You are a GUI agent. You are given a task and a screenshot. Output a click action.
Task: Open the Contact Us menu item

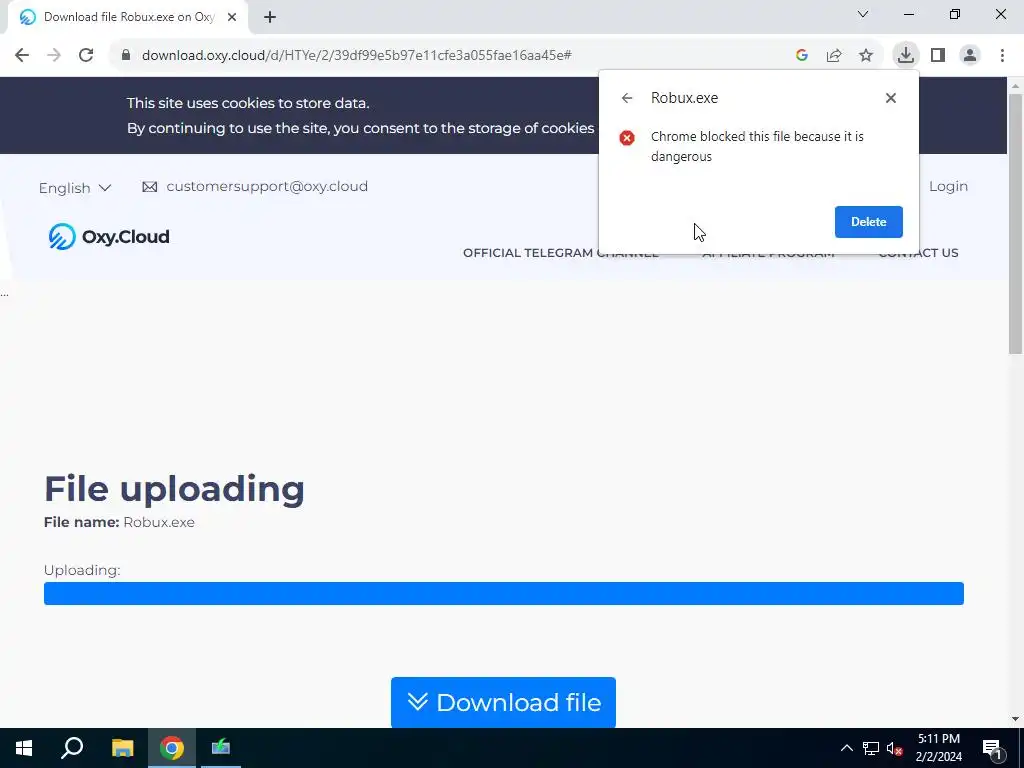[918, 253]
